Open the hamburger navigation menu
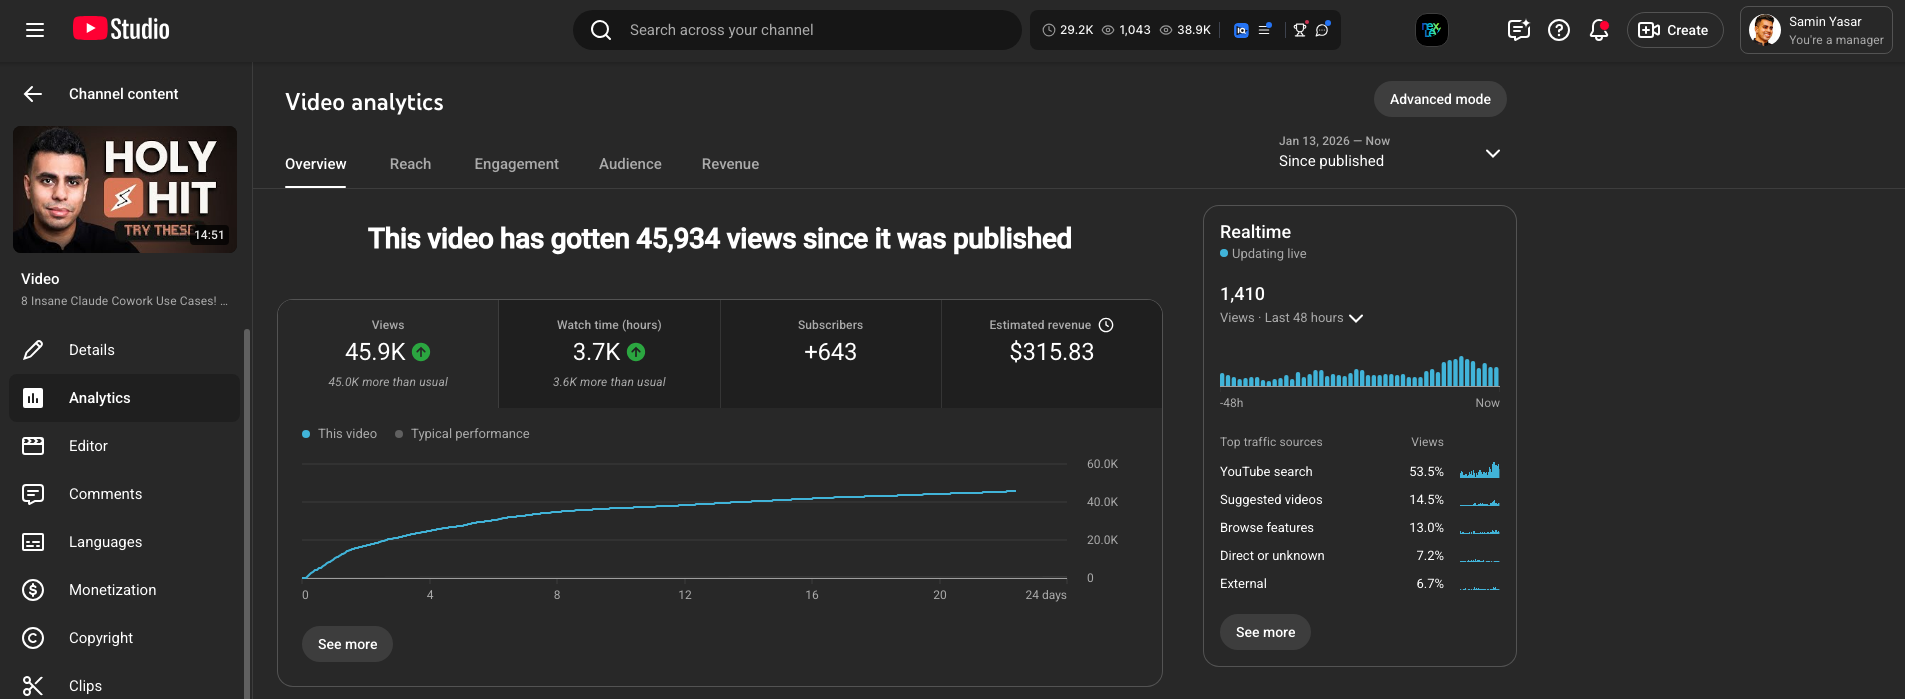 (35, 30)
